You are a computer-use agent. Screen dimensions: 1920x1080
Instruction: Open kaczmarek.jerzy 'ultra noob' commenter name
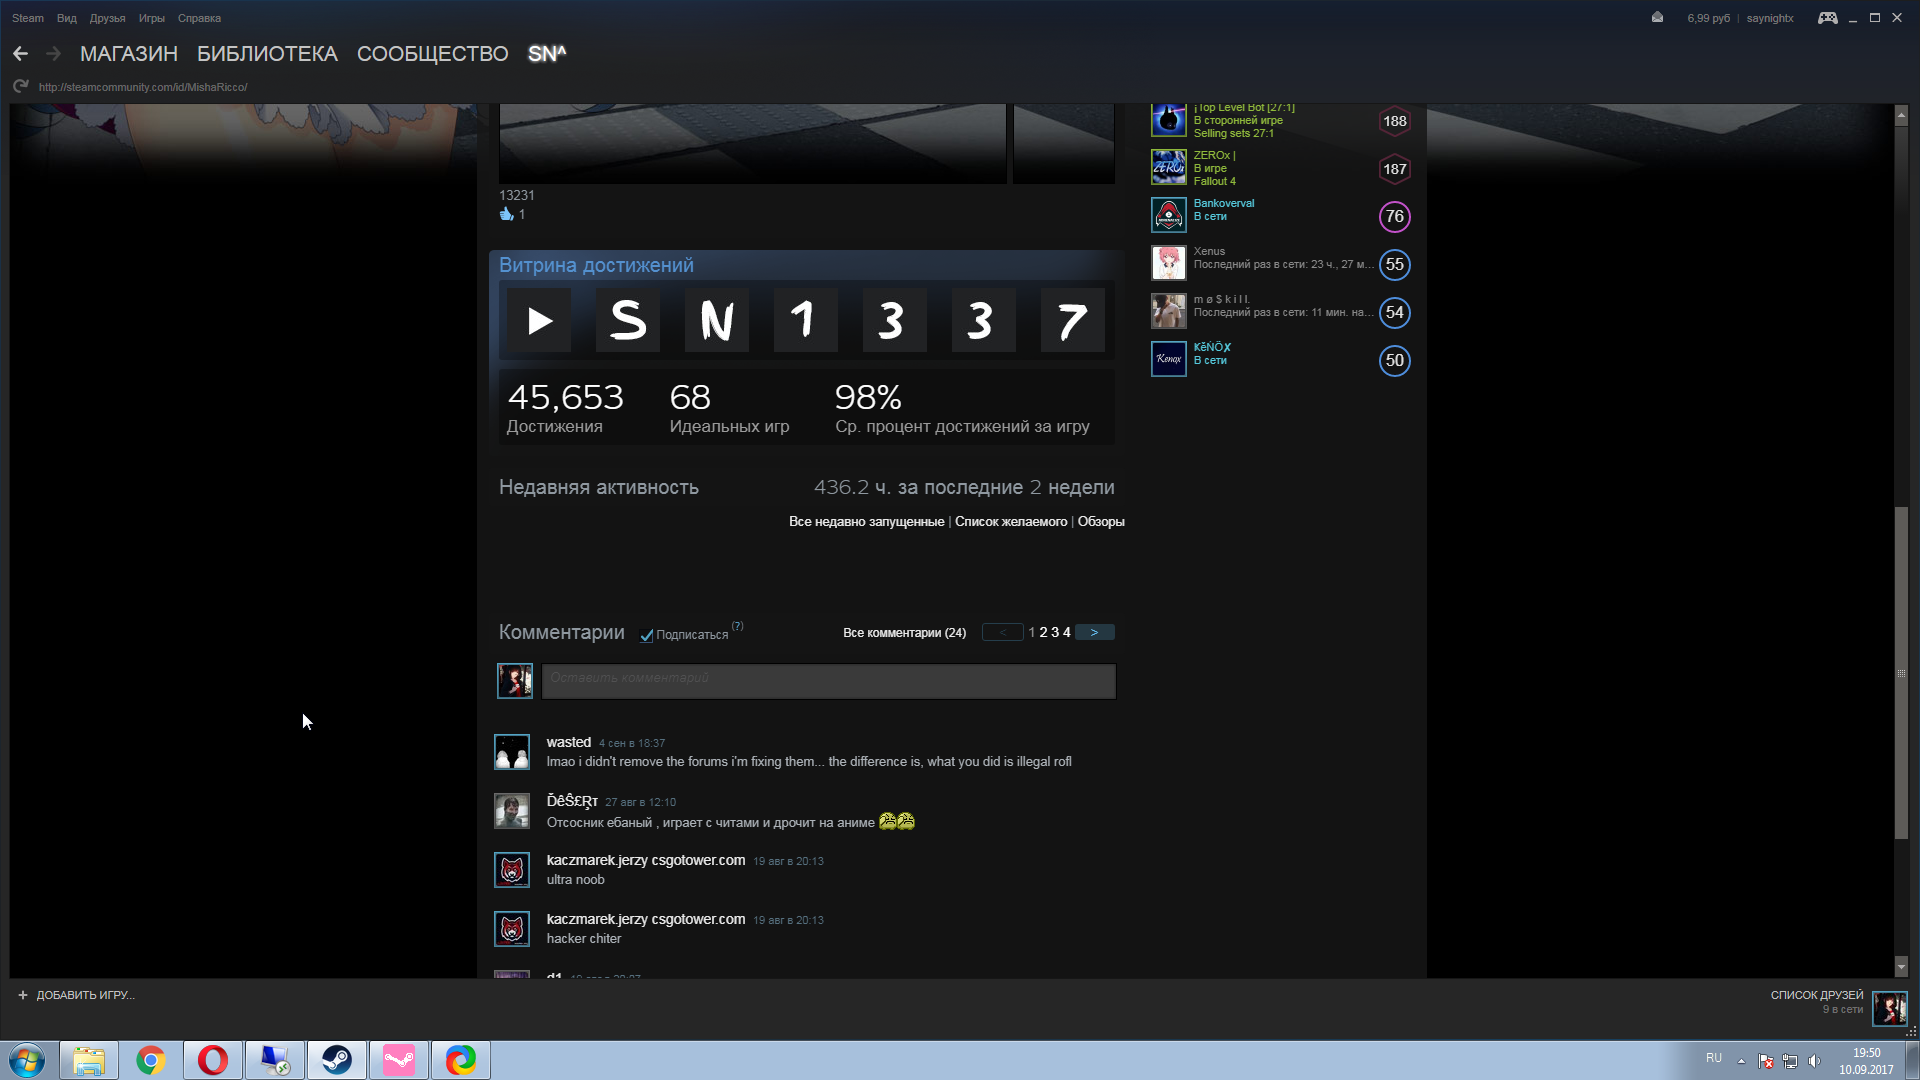[646, 860]
